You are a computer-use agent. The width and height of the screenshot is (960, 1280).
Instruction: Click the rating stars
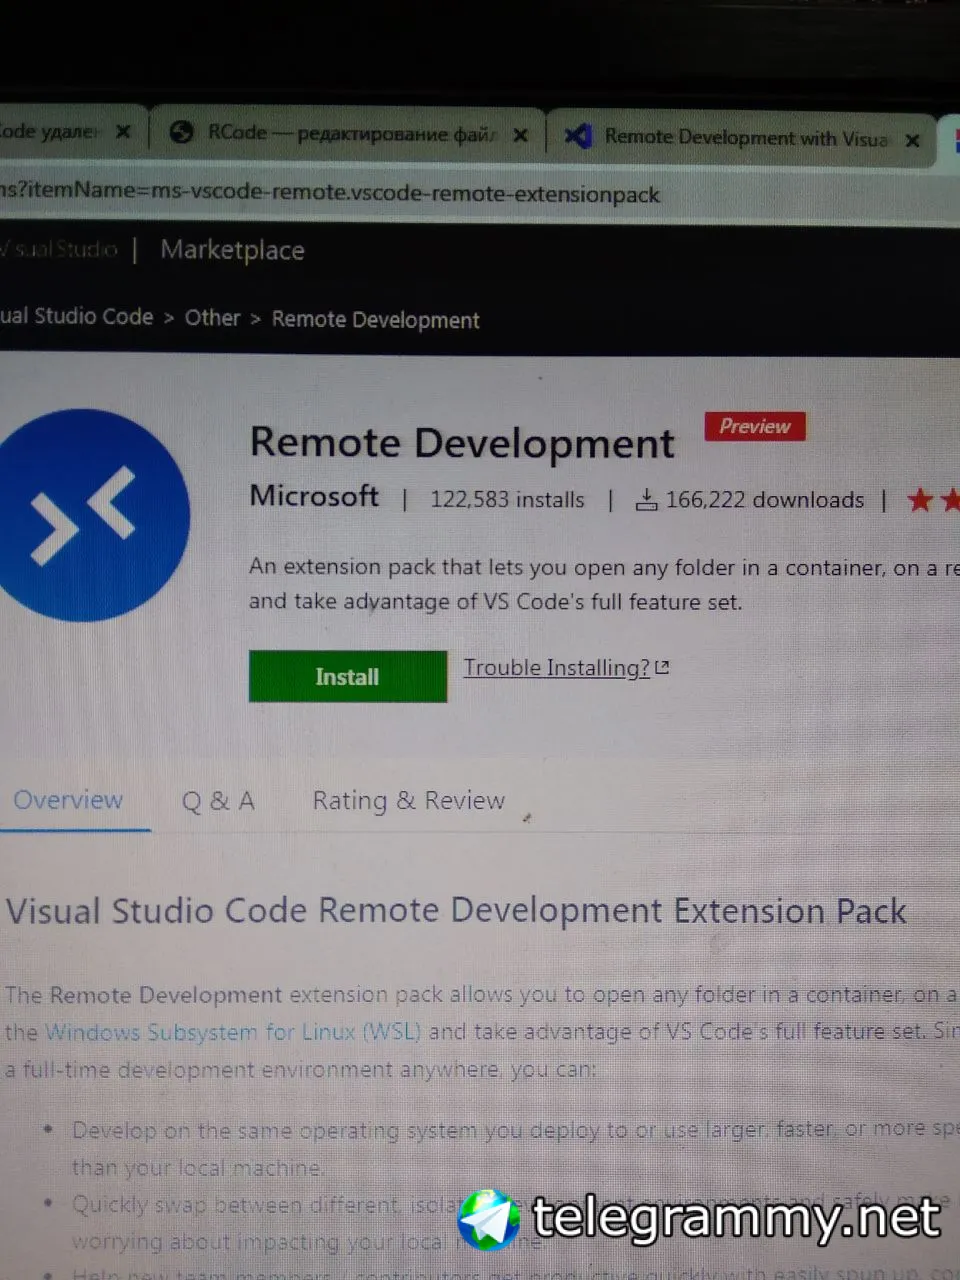coord(933,499)
